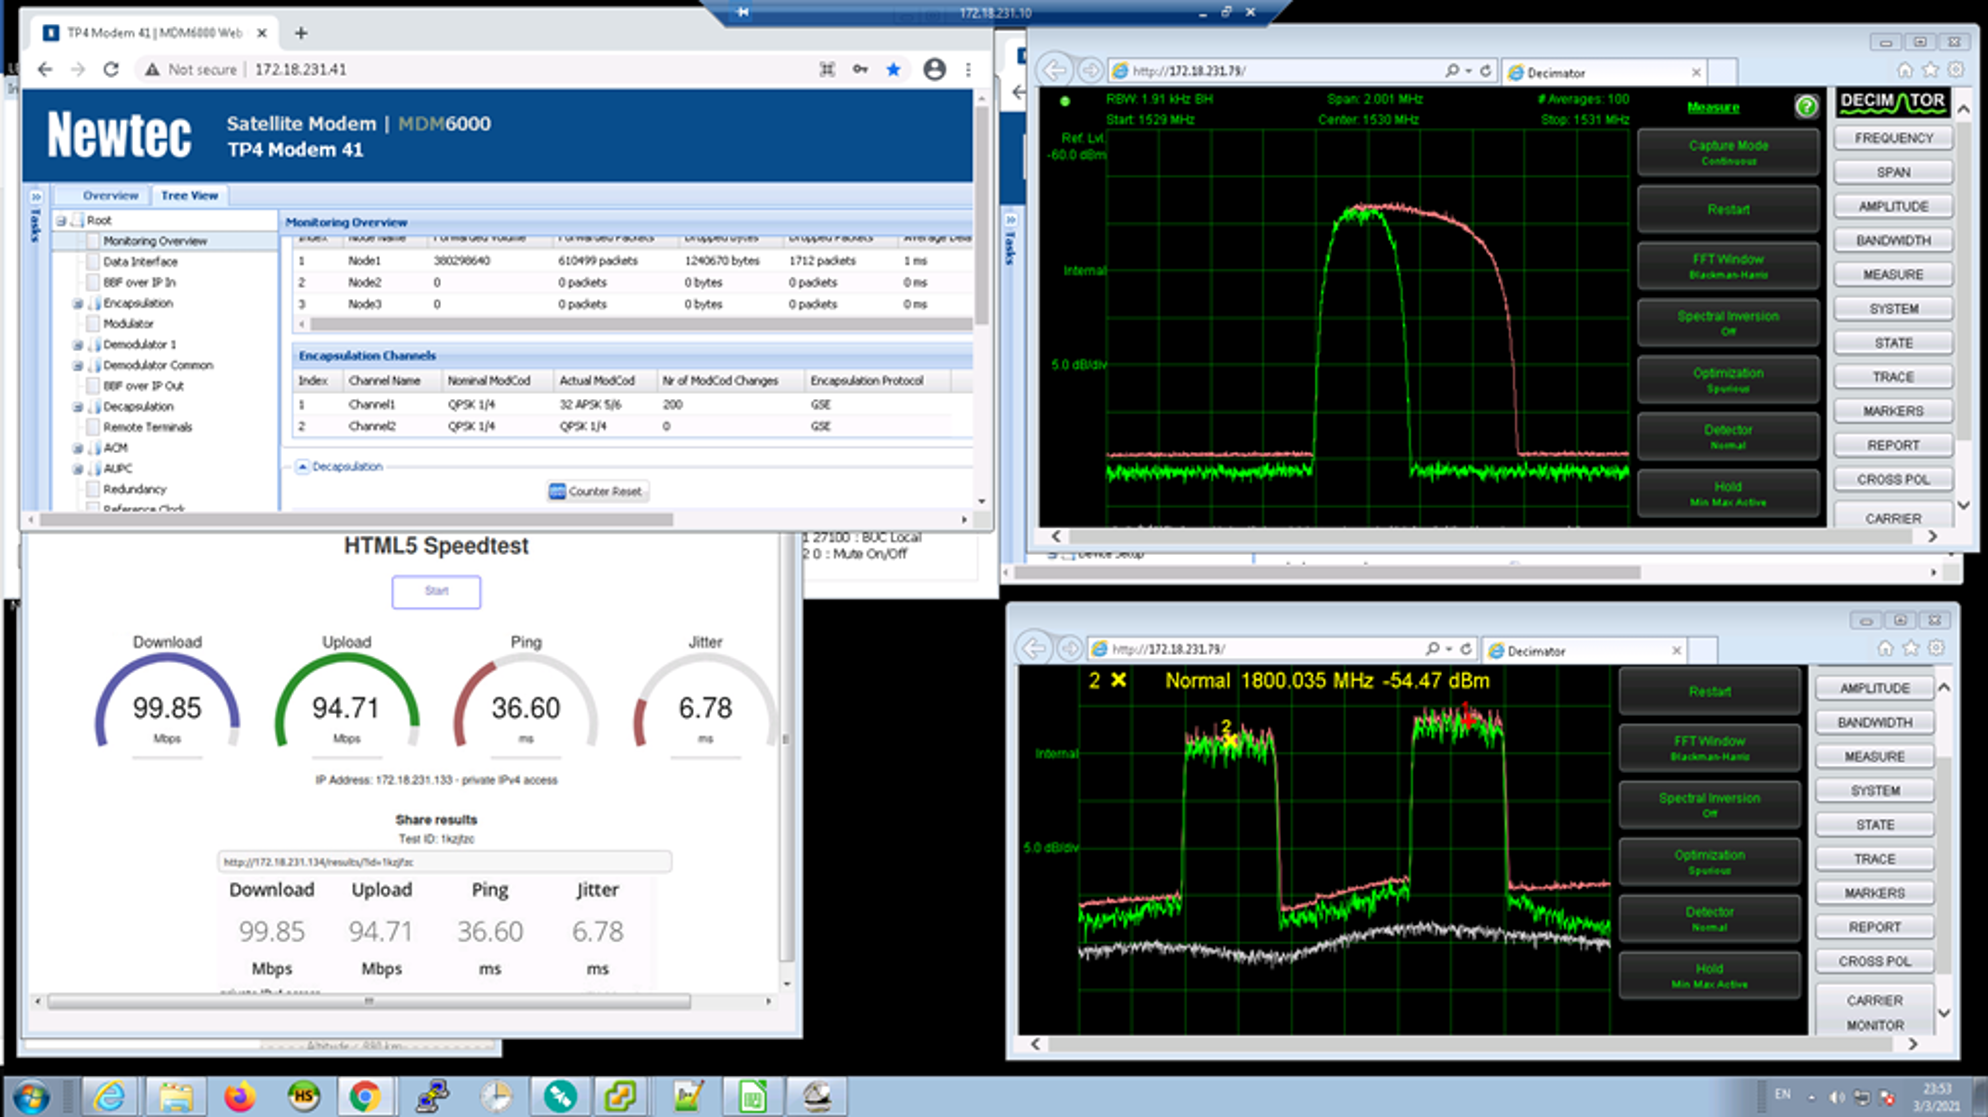Toggle Spectral Inversion in lower Decimator
The image size is (1988, 1117).
coord(1709,805)
